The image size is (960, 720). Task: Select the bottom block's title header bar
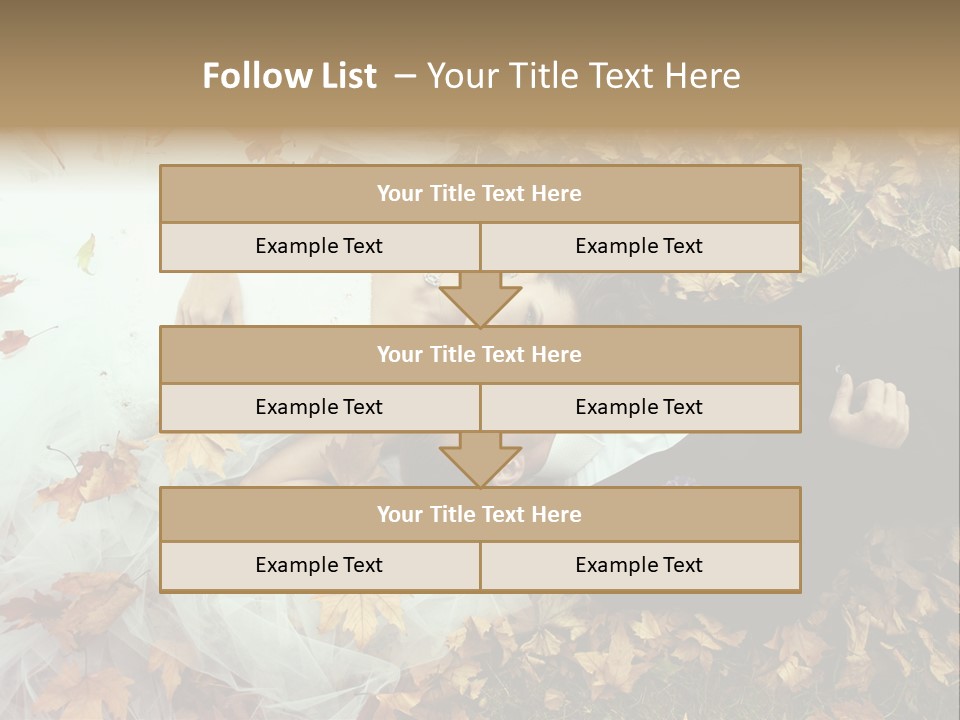[480, 514]
